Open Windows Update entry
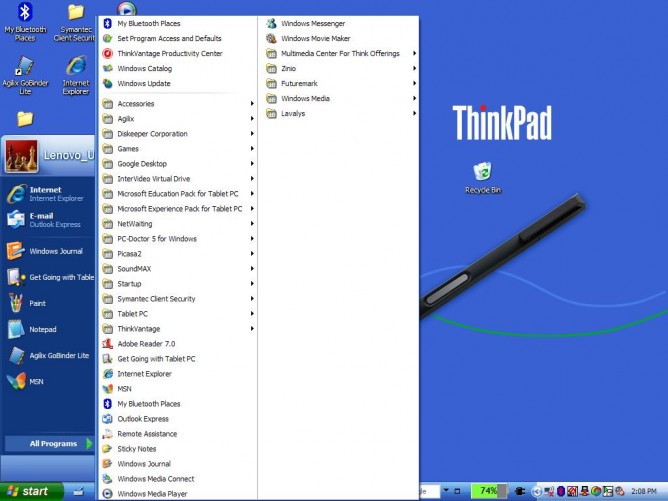The image size is (668, 501). 143,84
